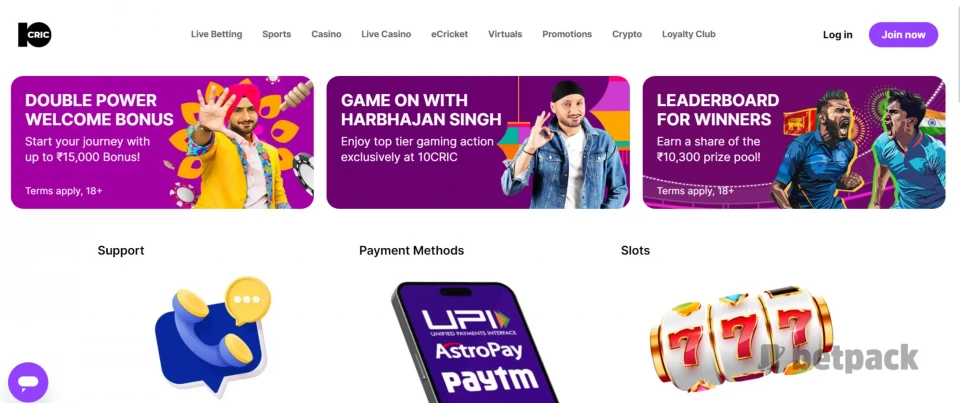Click the Support phone illustration

coord(212,334)
